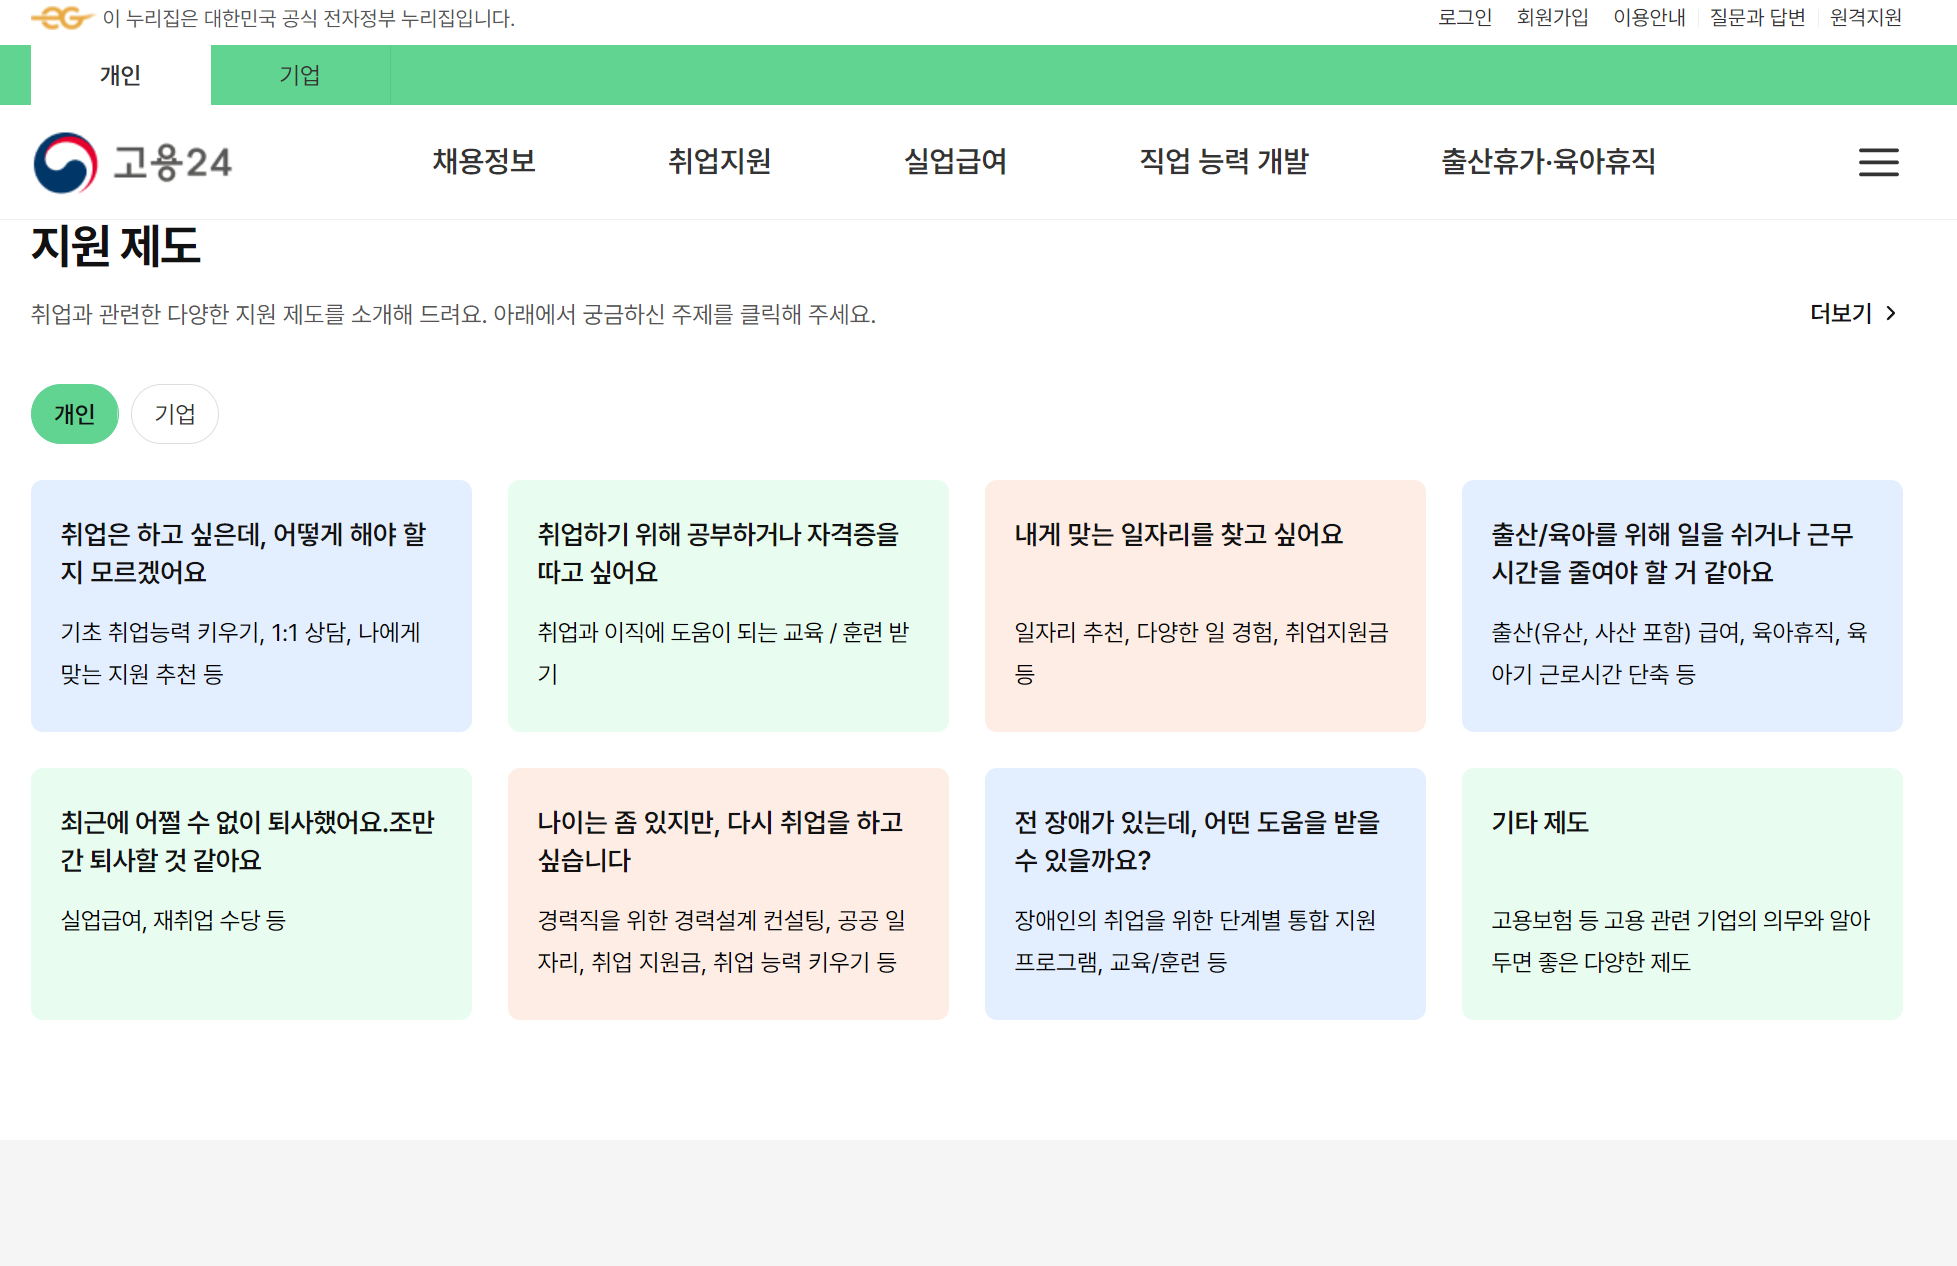Open the 내게 맞는 일자리를 찾고 싶어요 card
Screen dimensions: 1957x1266
point(1205,605)
